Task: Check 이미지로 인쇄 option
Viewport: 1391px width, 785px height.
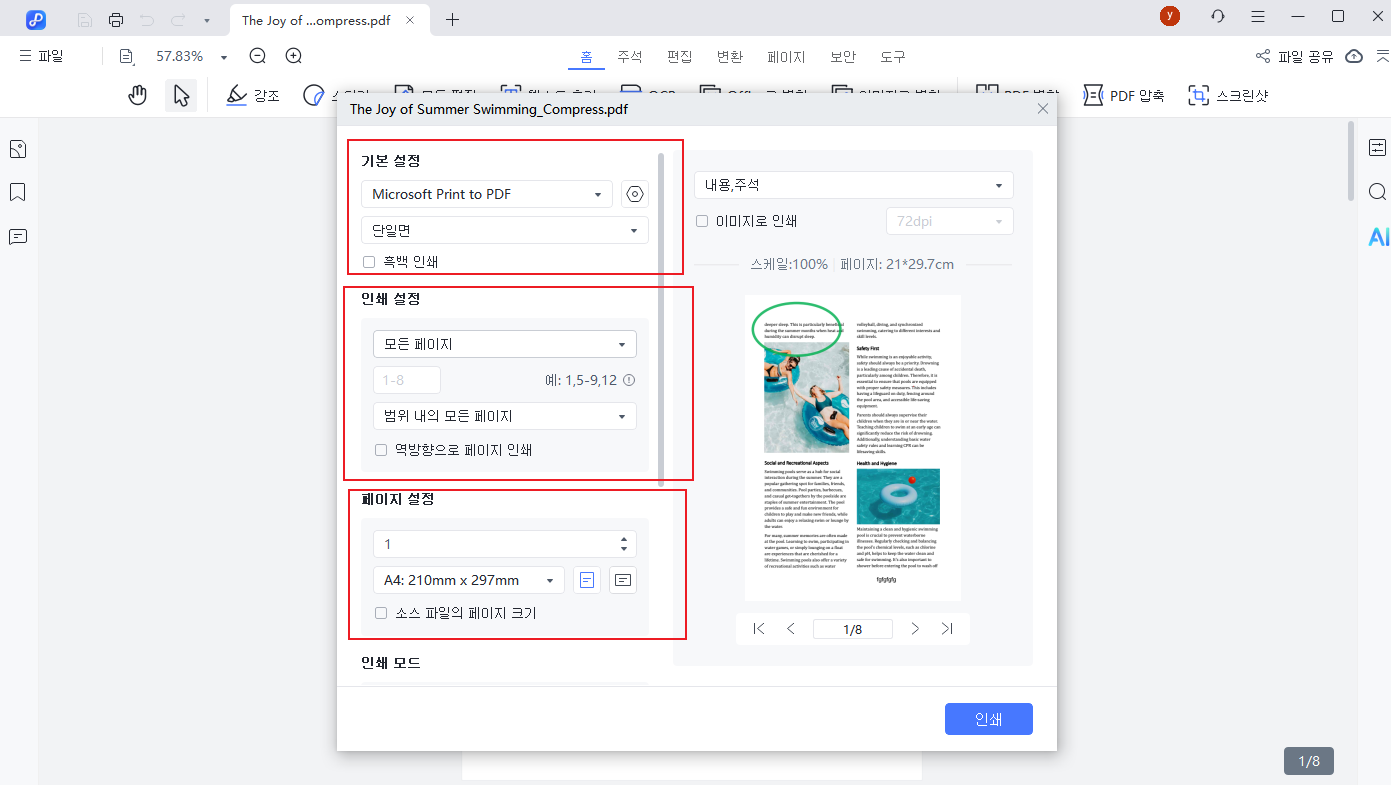Action: 702,221
